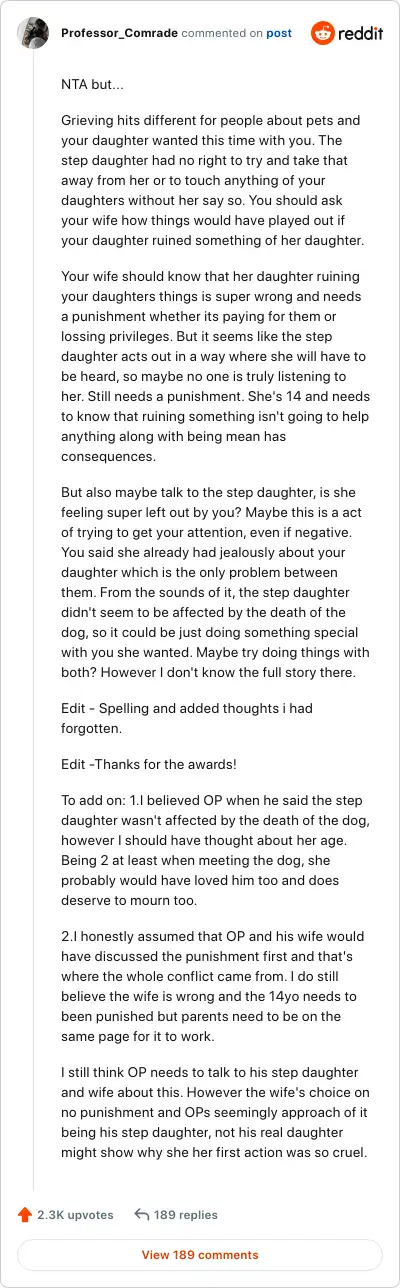Visit the Professor_Comrade user profile link
This screenshot has height=1288, width=400.
120,33
